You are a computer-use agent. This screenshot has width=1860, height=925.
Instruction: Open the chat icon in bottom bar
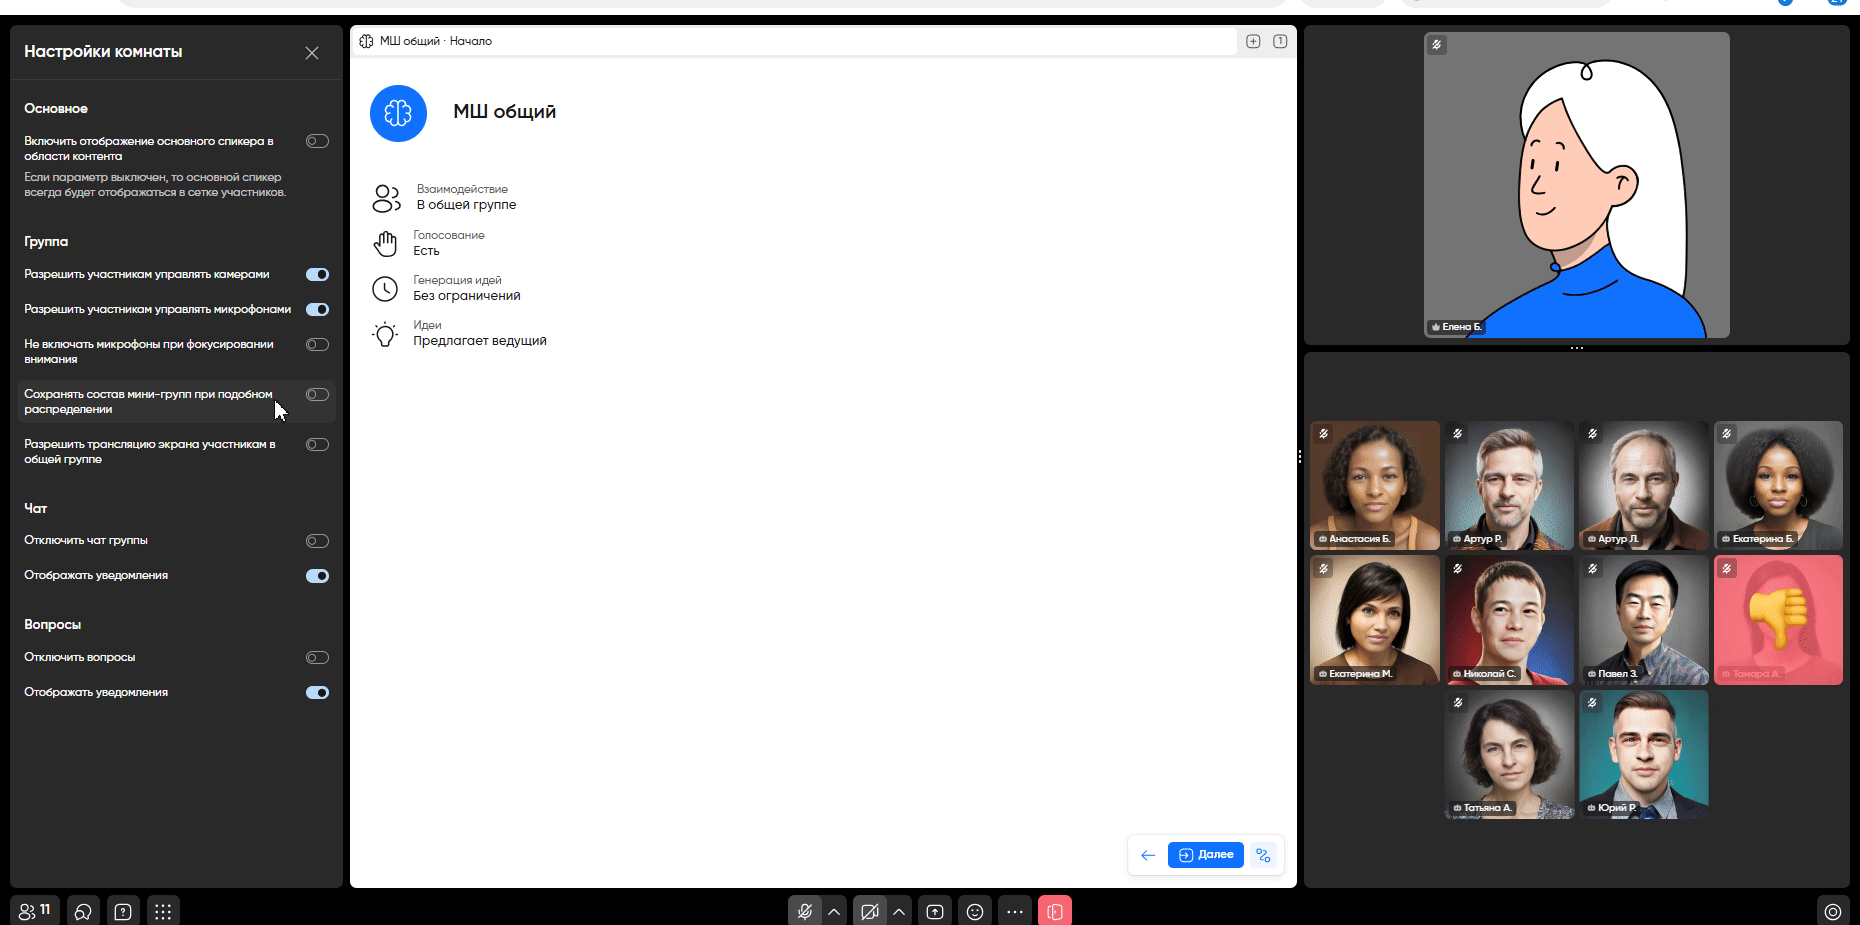[x=83, y=911]
